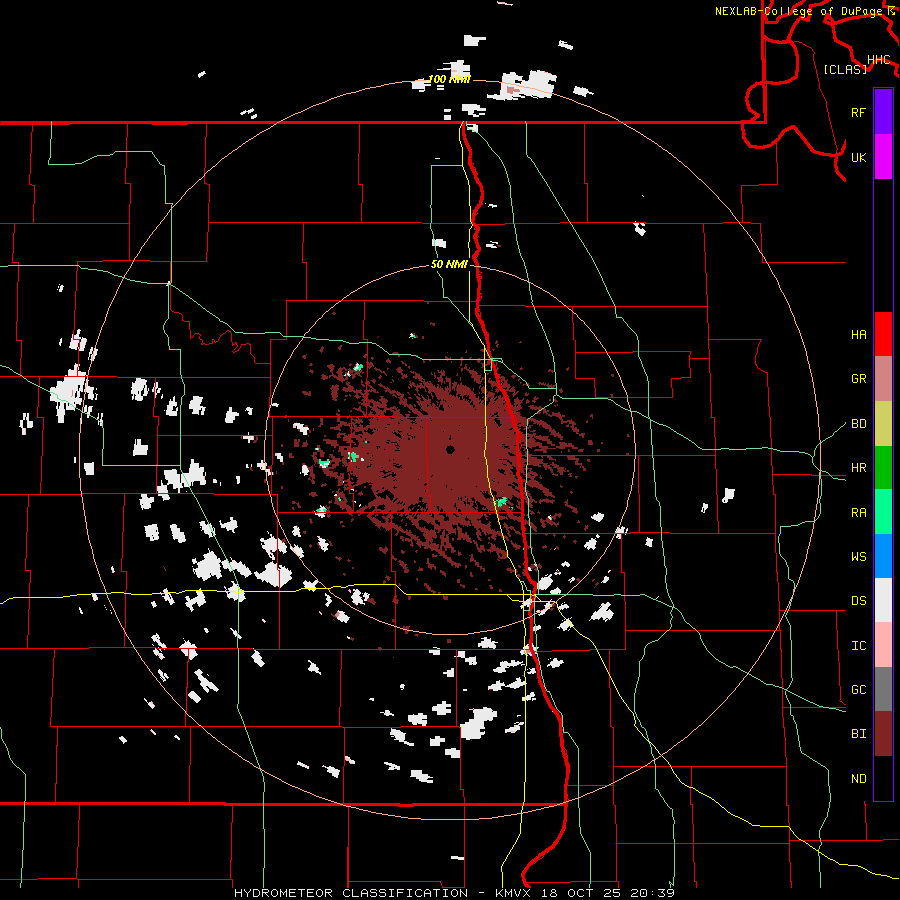Click the "HR" legend label
The width and height of the screenshot is (900, 900).
tap(858, 468)
